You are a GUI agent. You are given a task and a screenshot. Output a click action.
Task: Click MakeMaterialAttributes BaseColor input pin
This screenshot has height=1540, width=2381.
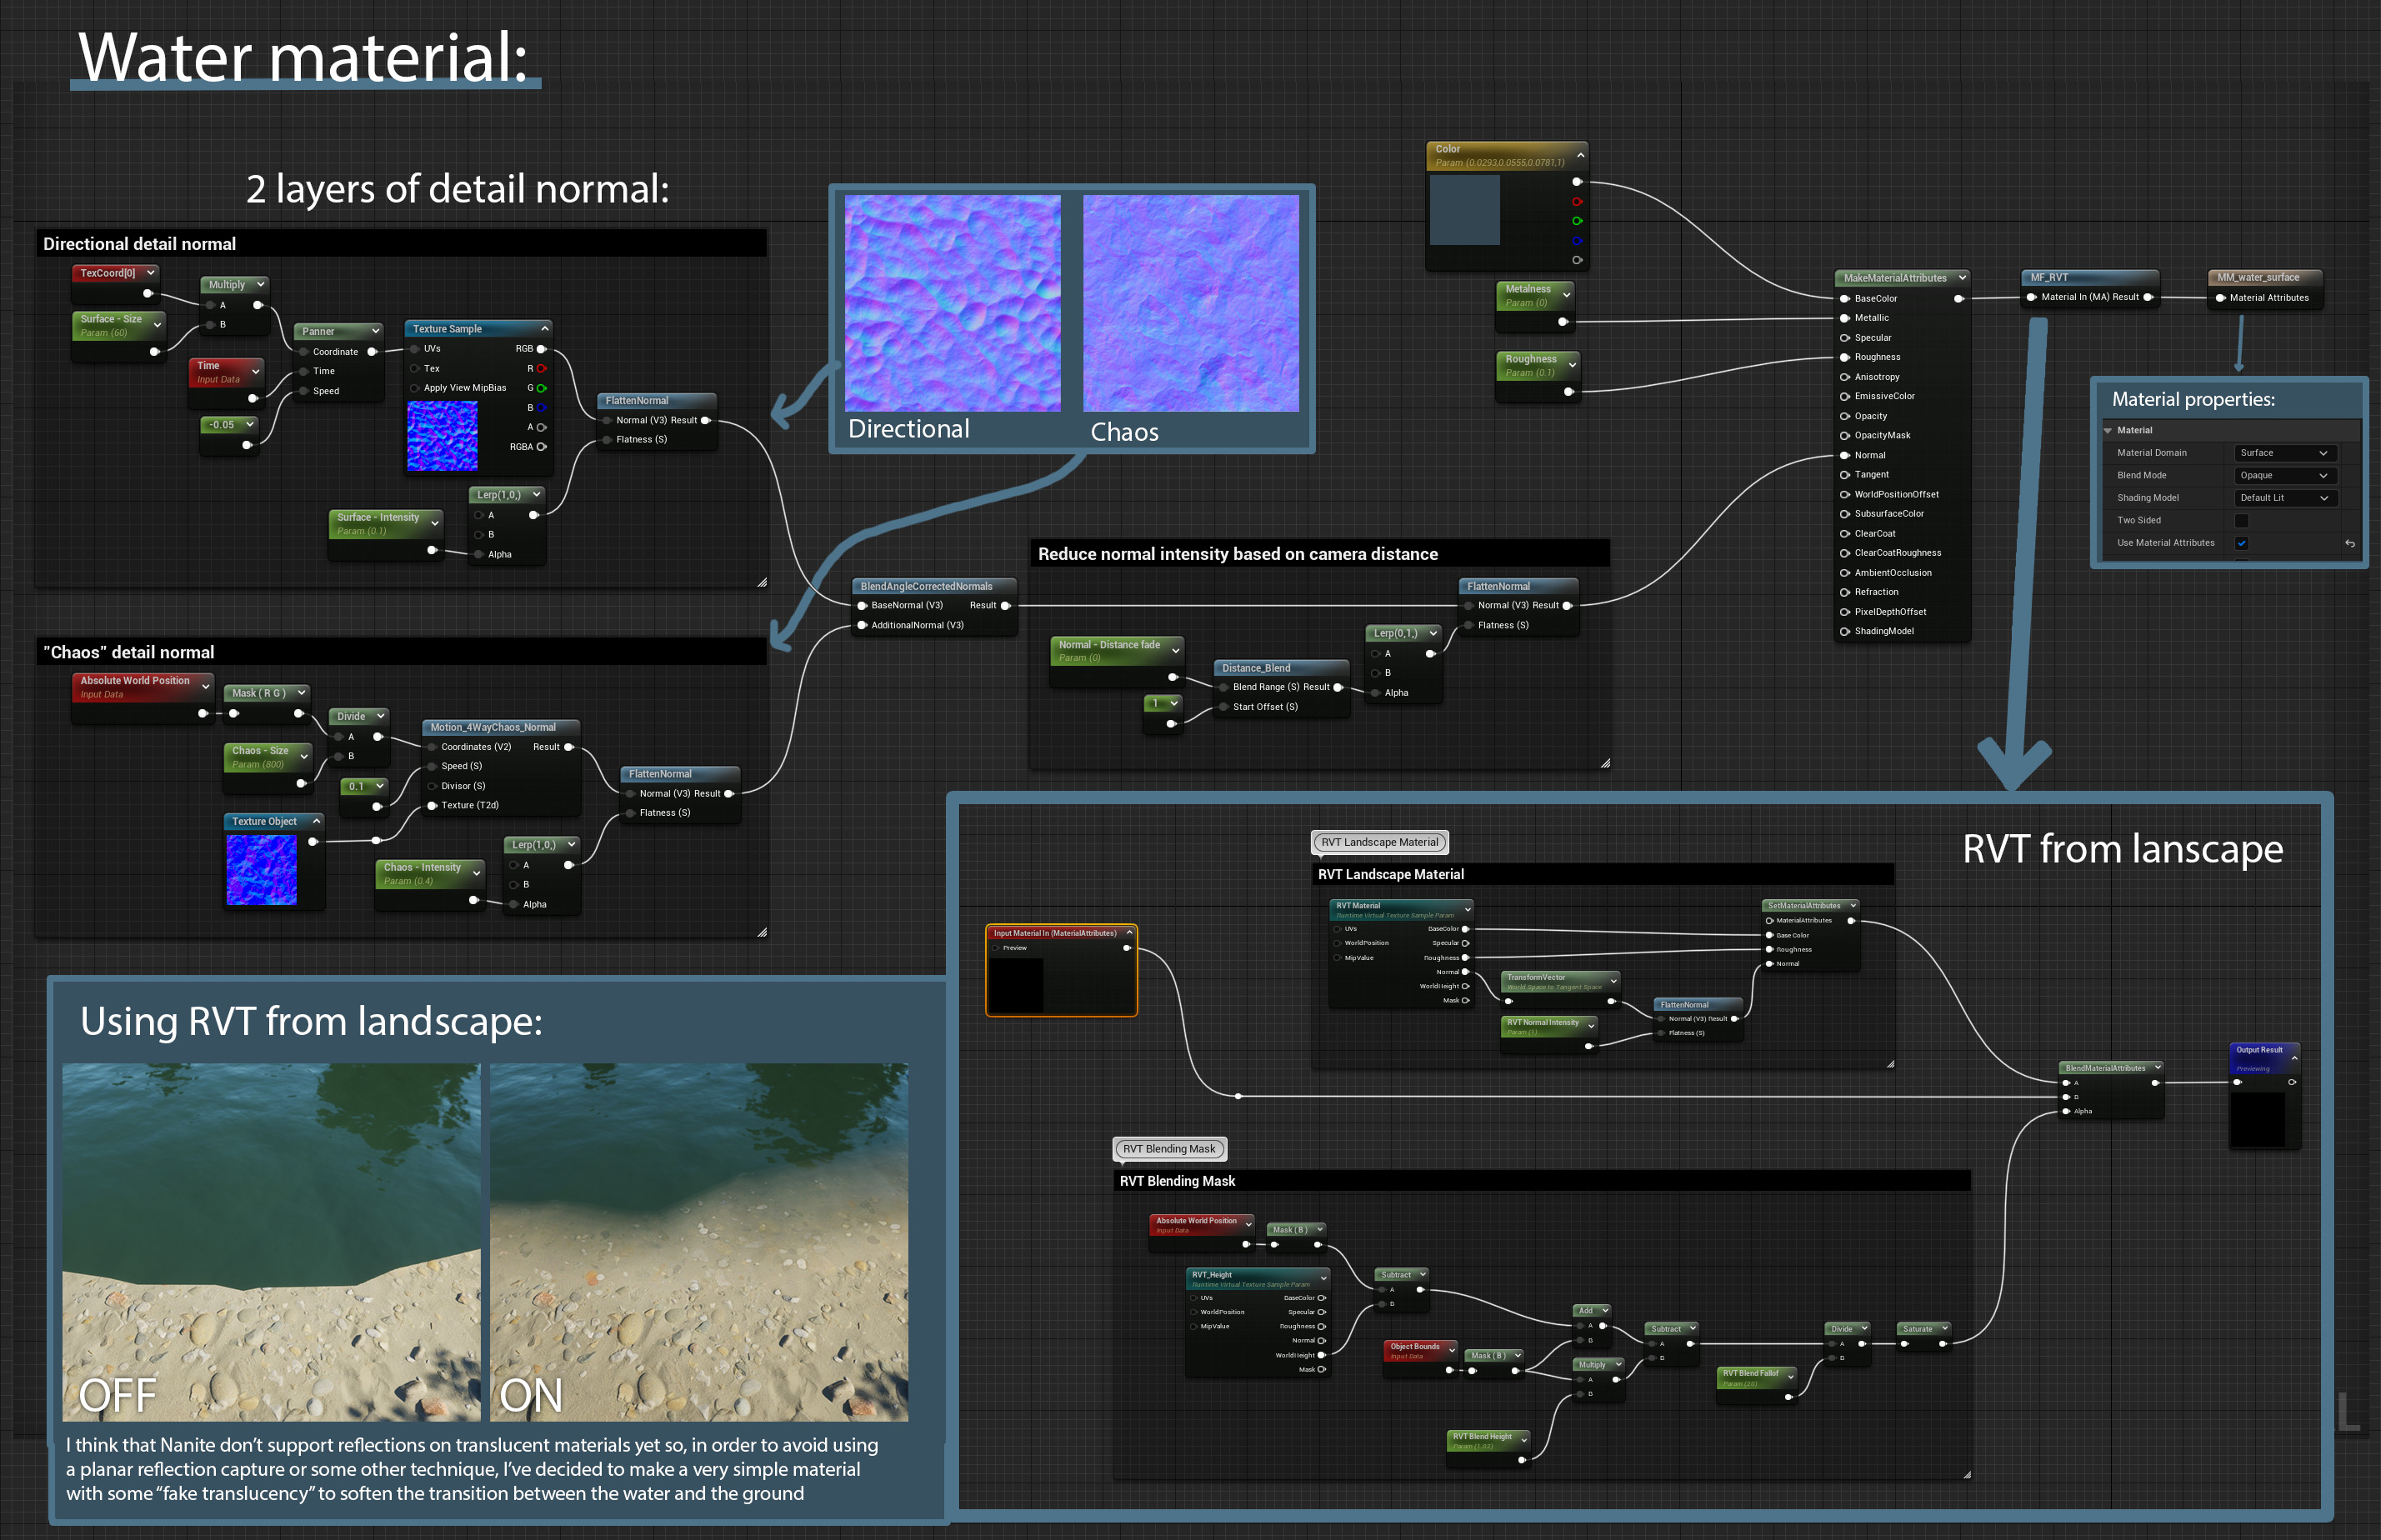click(x=1845, y=299)
